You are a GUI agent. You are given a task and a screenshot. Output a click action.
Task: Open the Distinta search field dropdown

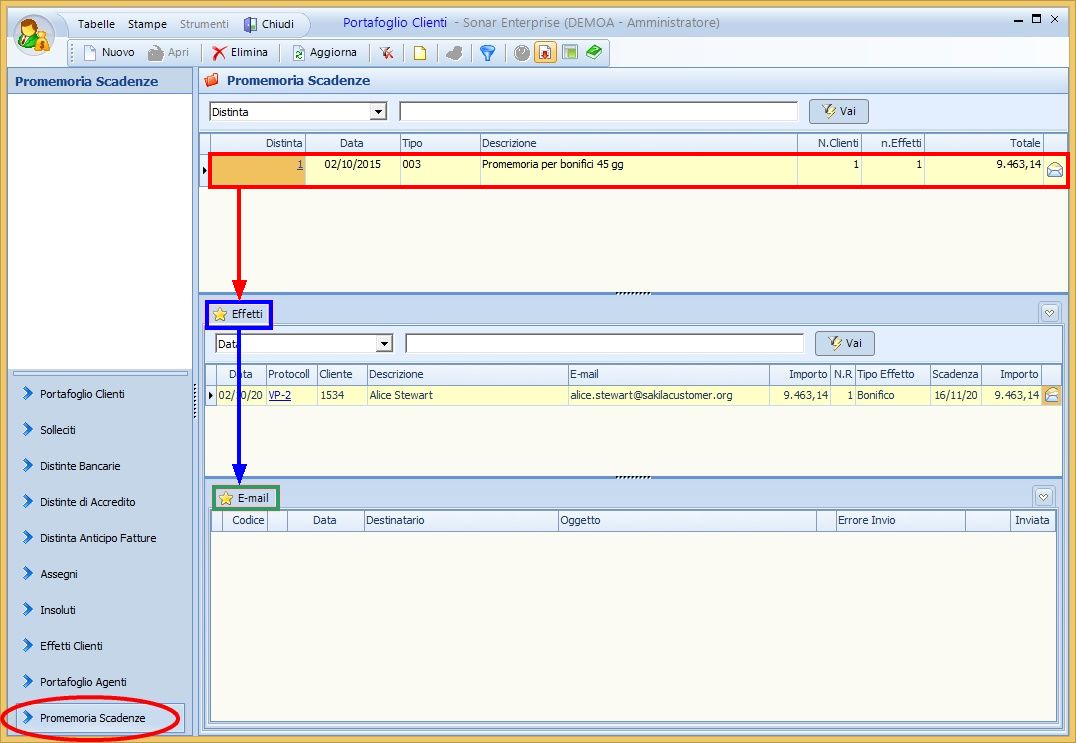[378, 112]
